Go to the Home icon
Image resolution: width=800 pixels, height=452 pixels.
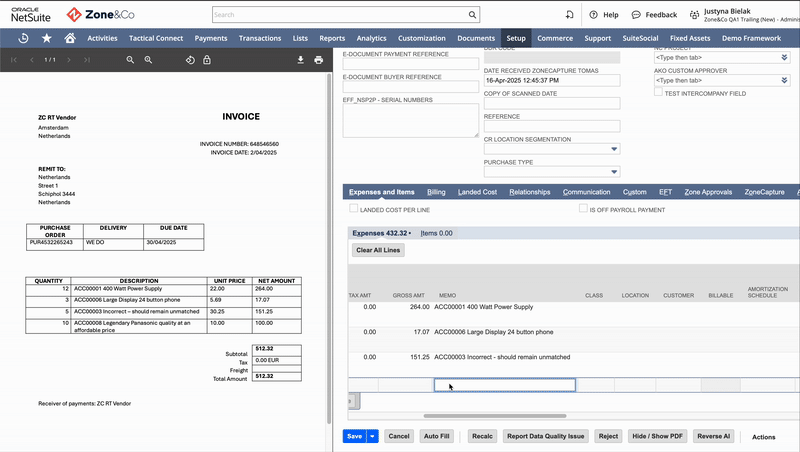70,38
